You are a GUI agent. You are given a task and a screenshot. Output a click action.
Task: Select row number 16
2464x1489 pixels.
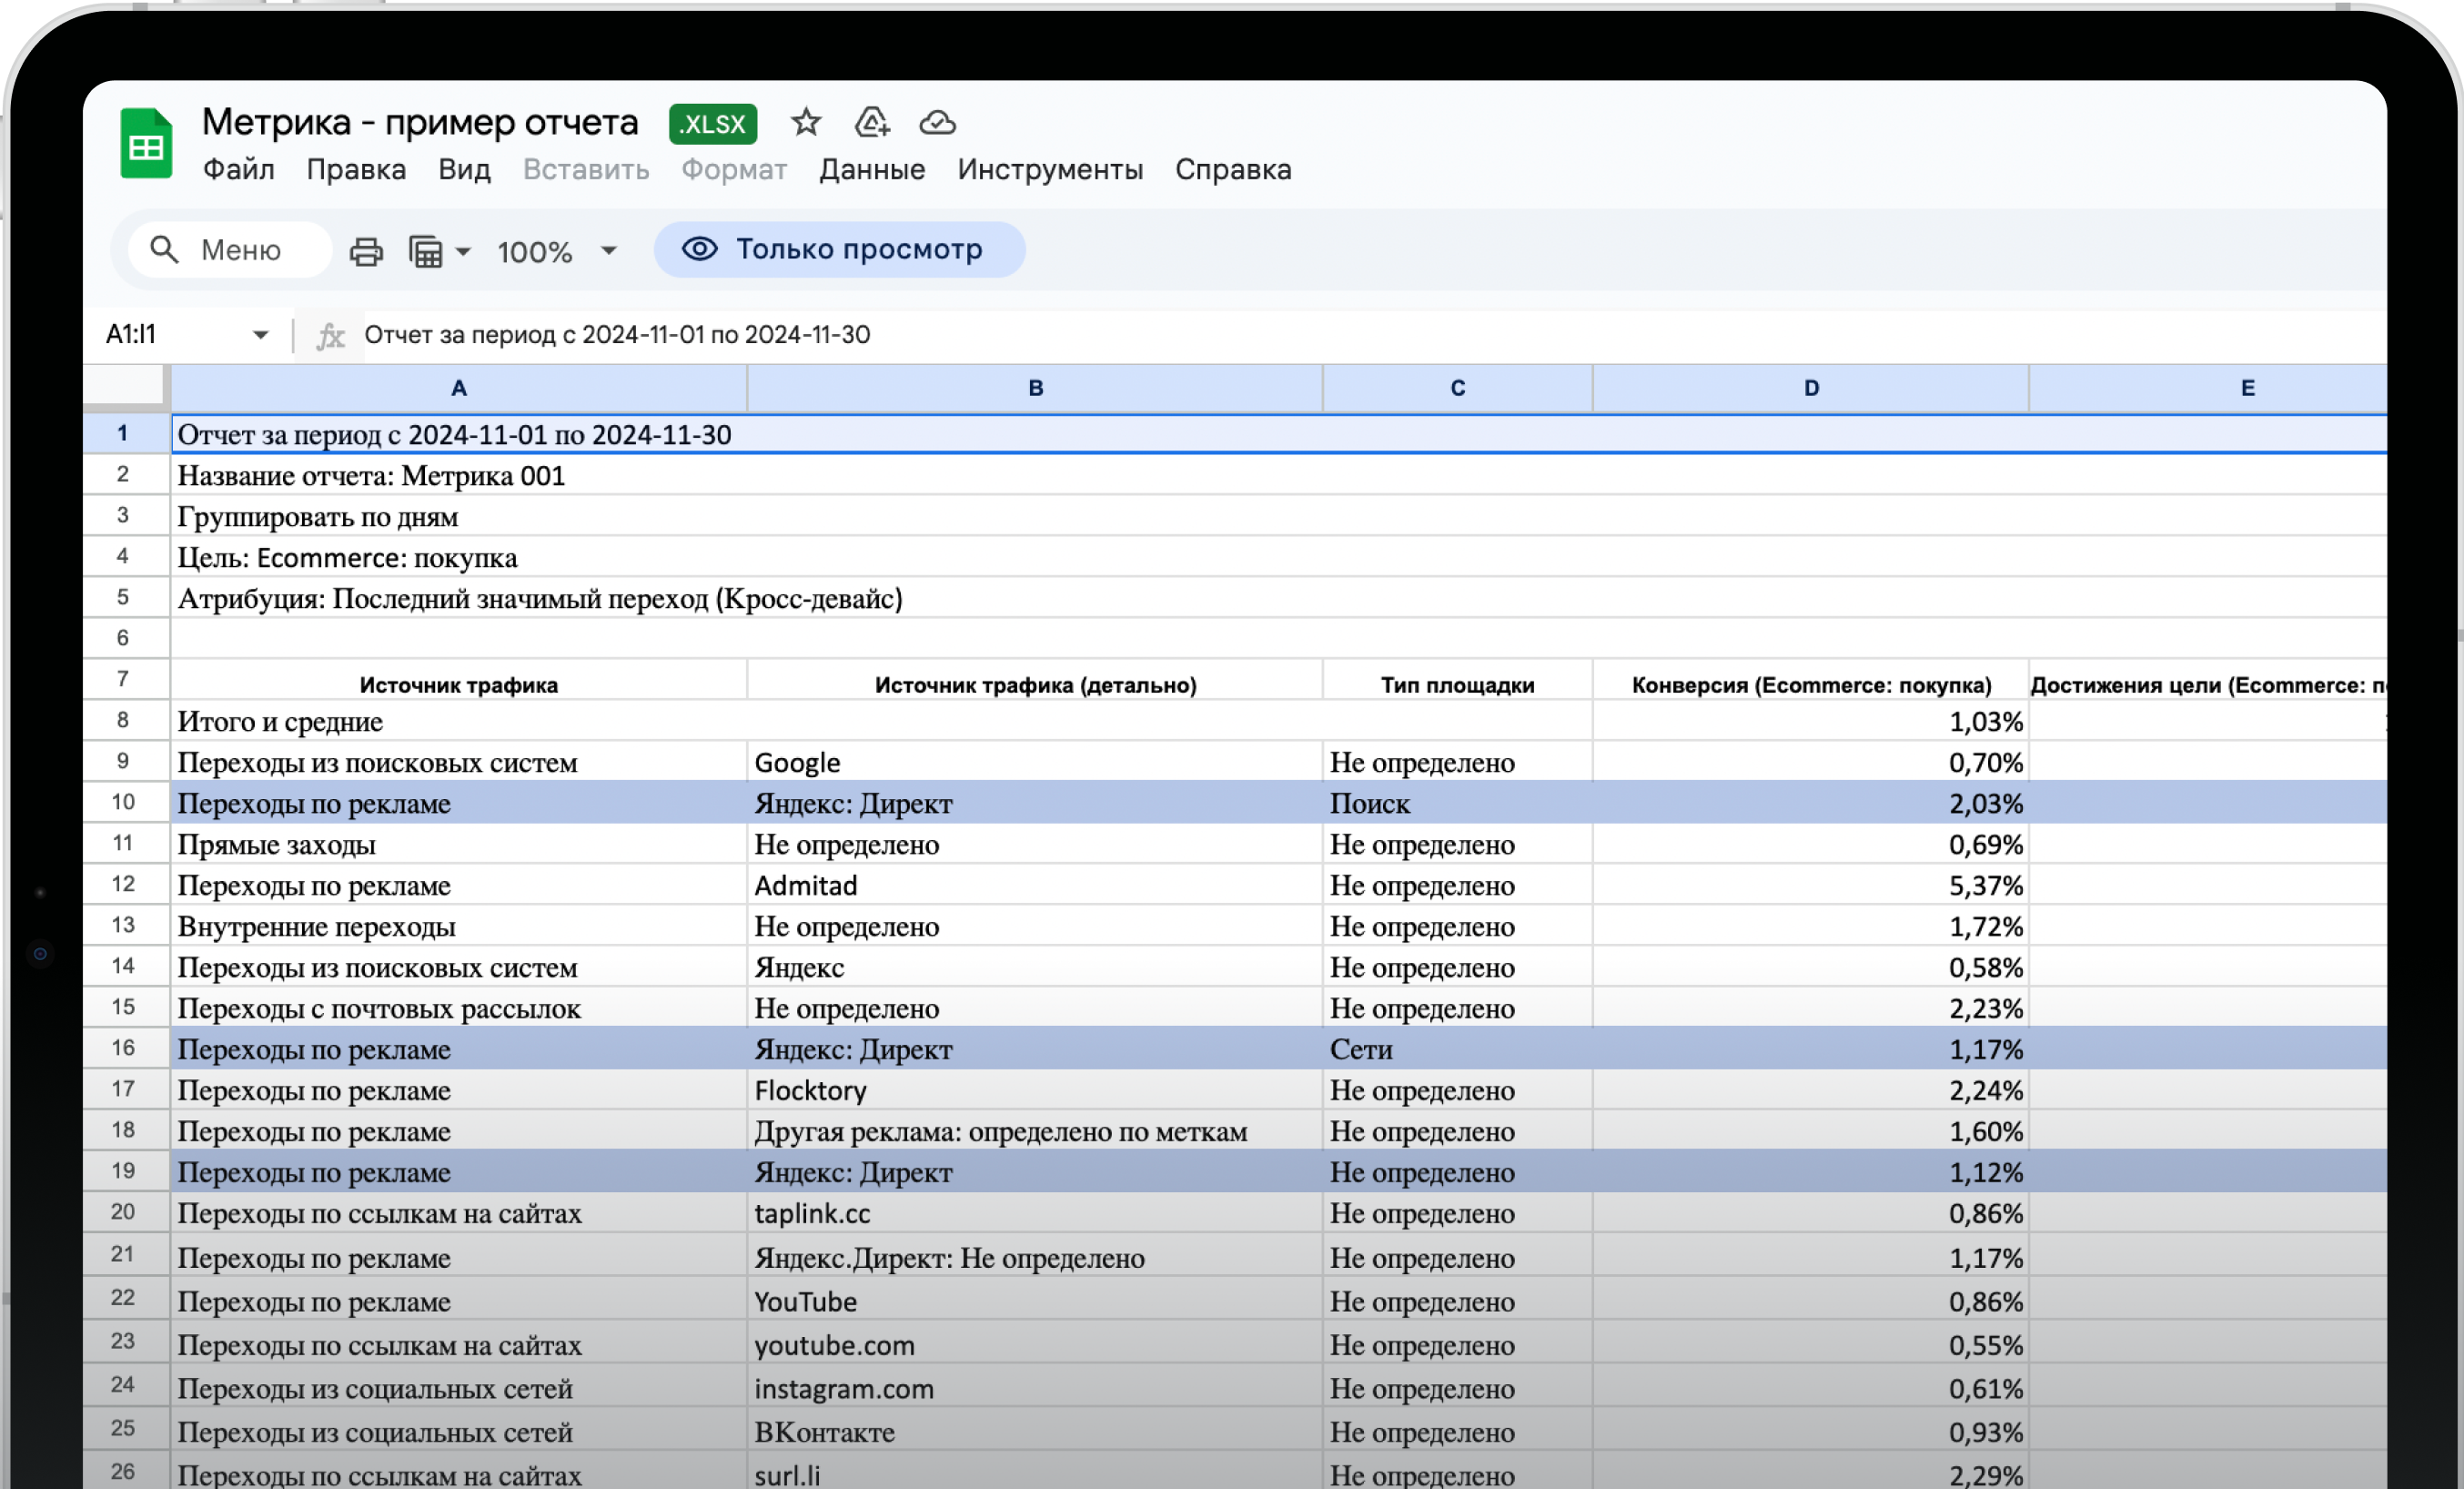click(123, 1048)
